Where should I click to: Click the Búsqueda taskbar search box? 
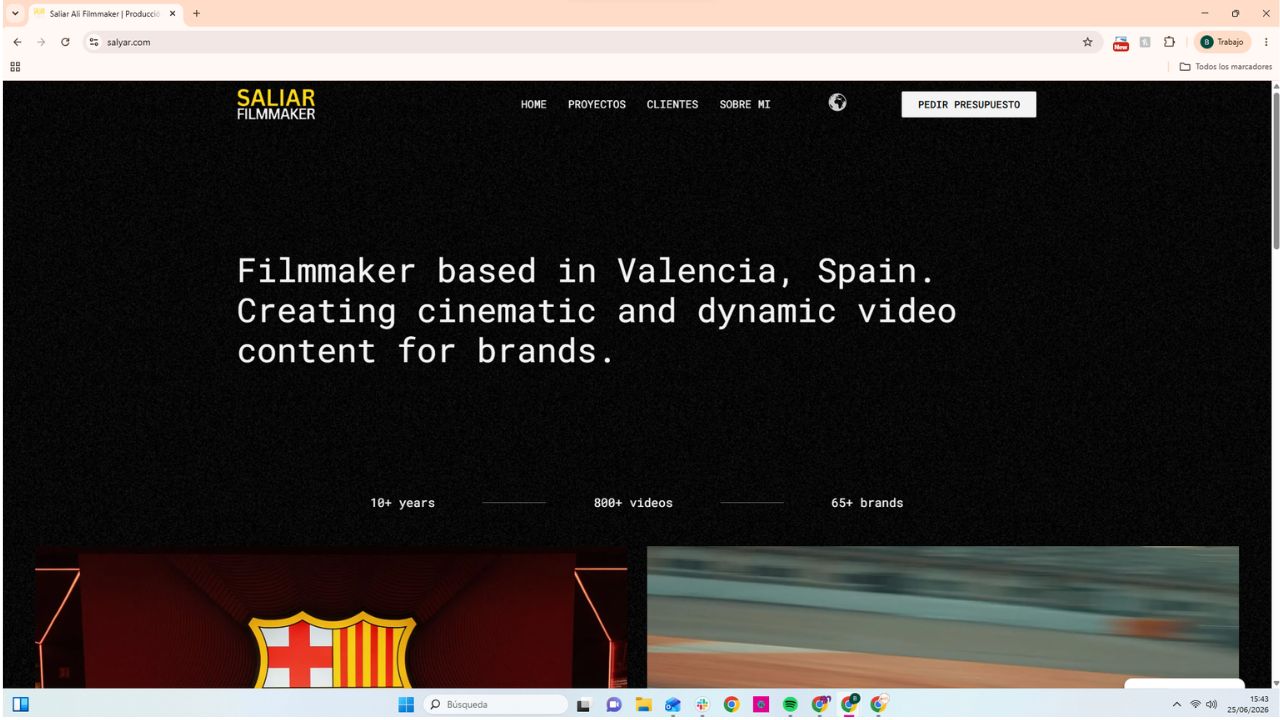coord(496,705)
